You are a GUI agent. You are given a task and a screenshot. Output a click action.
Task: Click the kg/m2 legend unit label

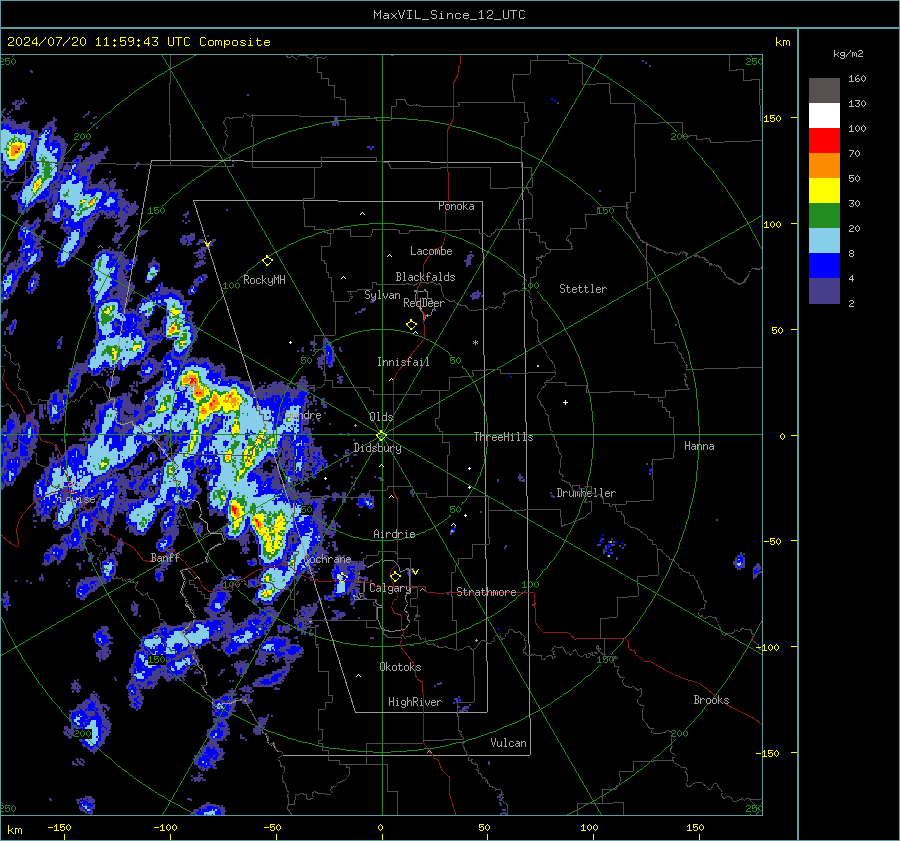click(x=848, y=54)
